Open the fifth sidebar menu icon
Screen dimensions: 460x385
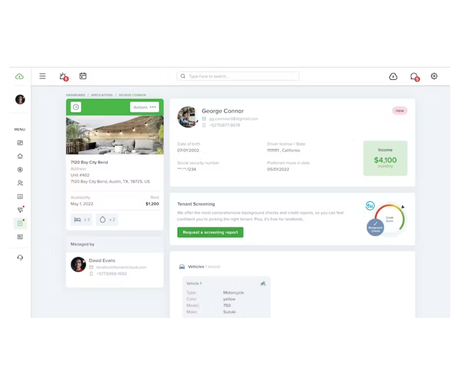(x=20, y=196)
